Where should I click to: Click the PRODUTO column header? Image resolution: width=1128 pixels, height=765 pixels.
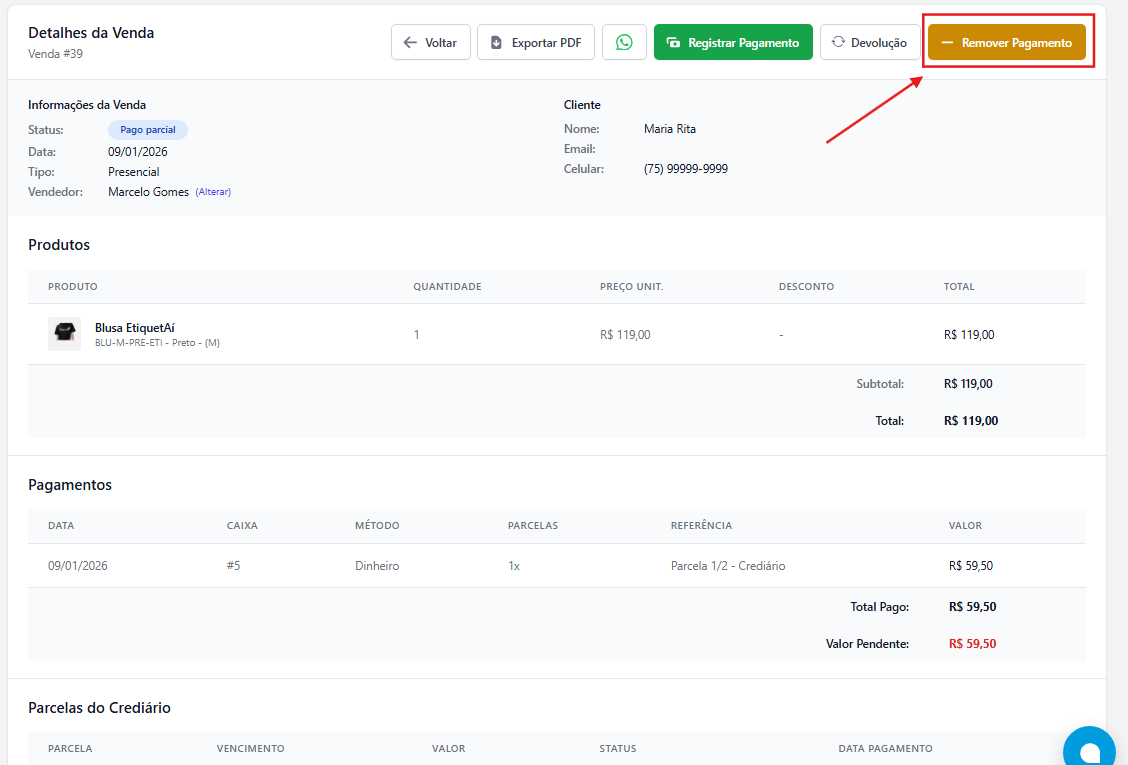tap(73, 287)
